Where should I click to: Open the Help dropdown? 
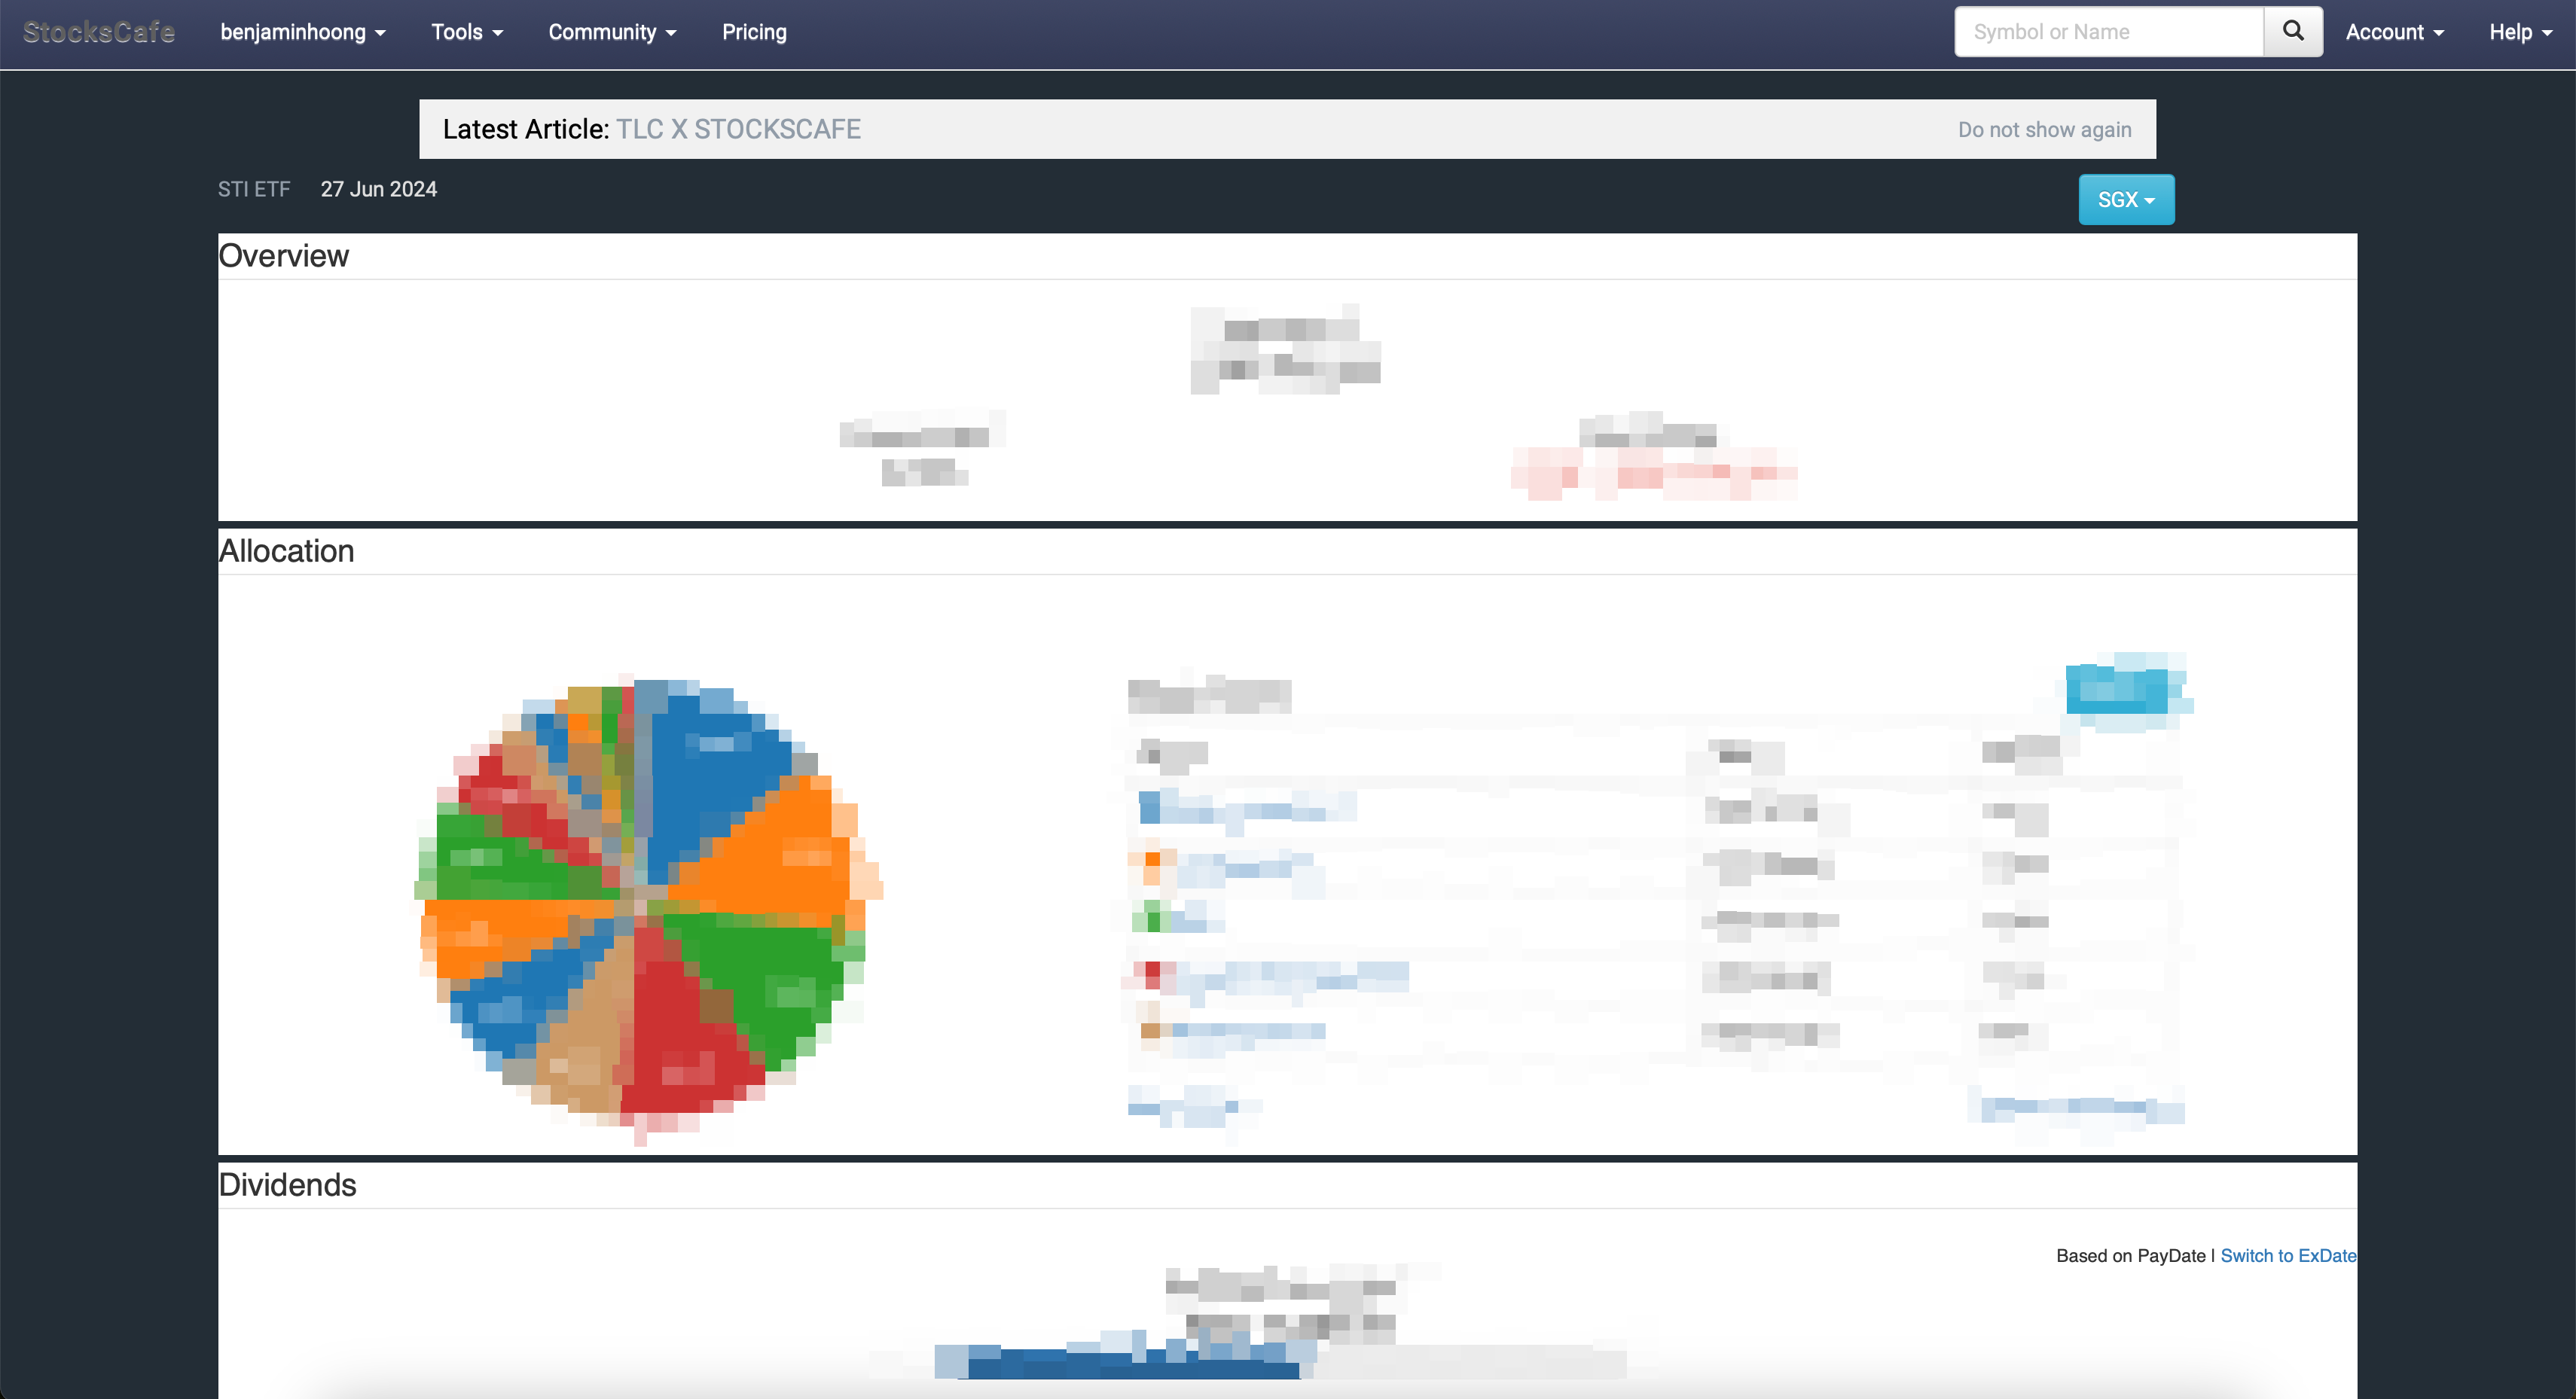[x=2520, y=32]
